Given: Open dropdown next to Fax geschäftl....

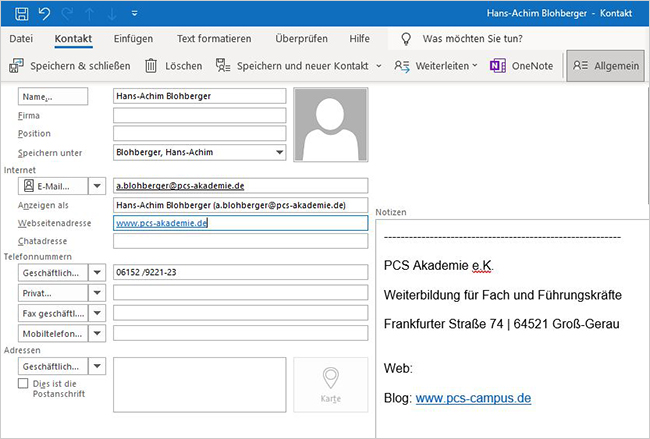Looking at the screenshot, I should pyautogui.click(x=97, y=313).
